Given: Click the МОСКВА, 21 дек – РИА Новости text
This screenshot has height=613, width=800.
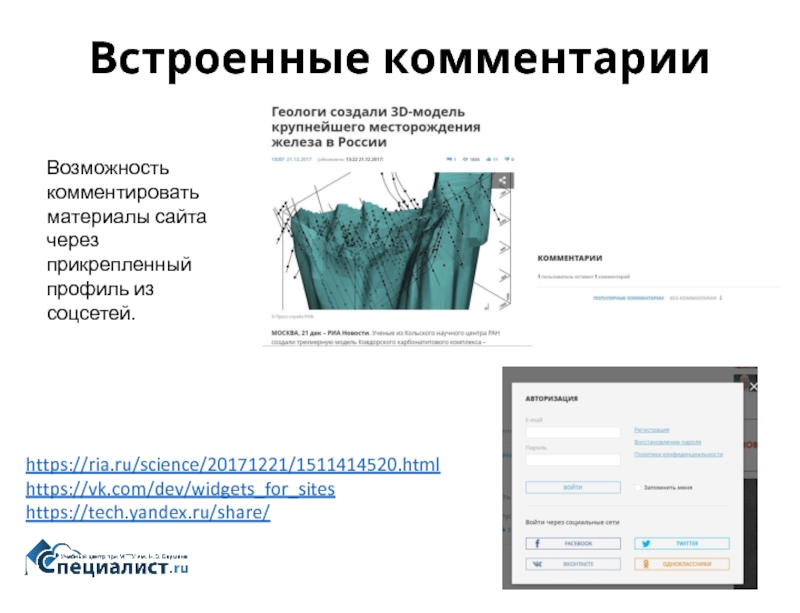Looking at the screenshot, I should 320,333.
